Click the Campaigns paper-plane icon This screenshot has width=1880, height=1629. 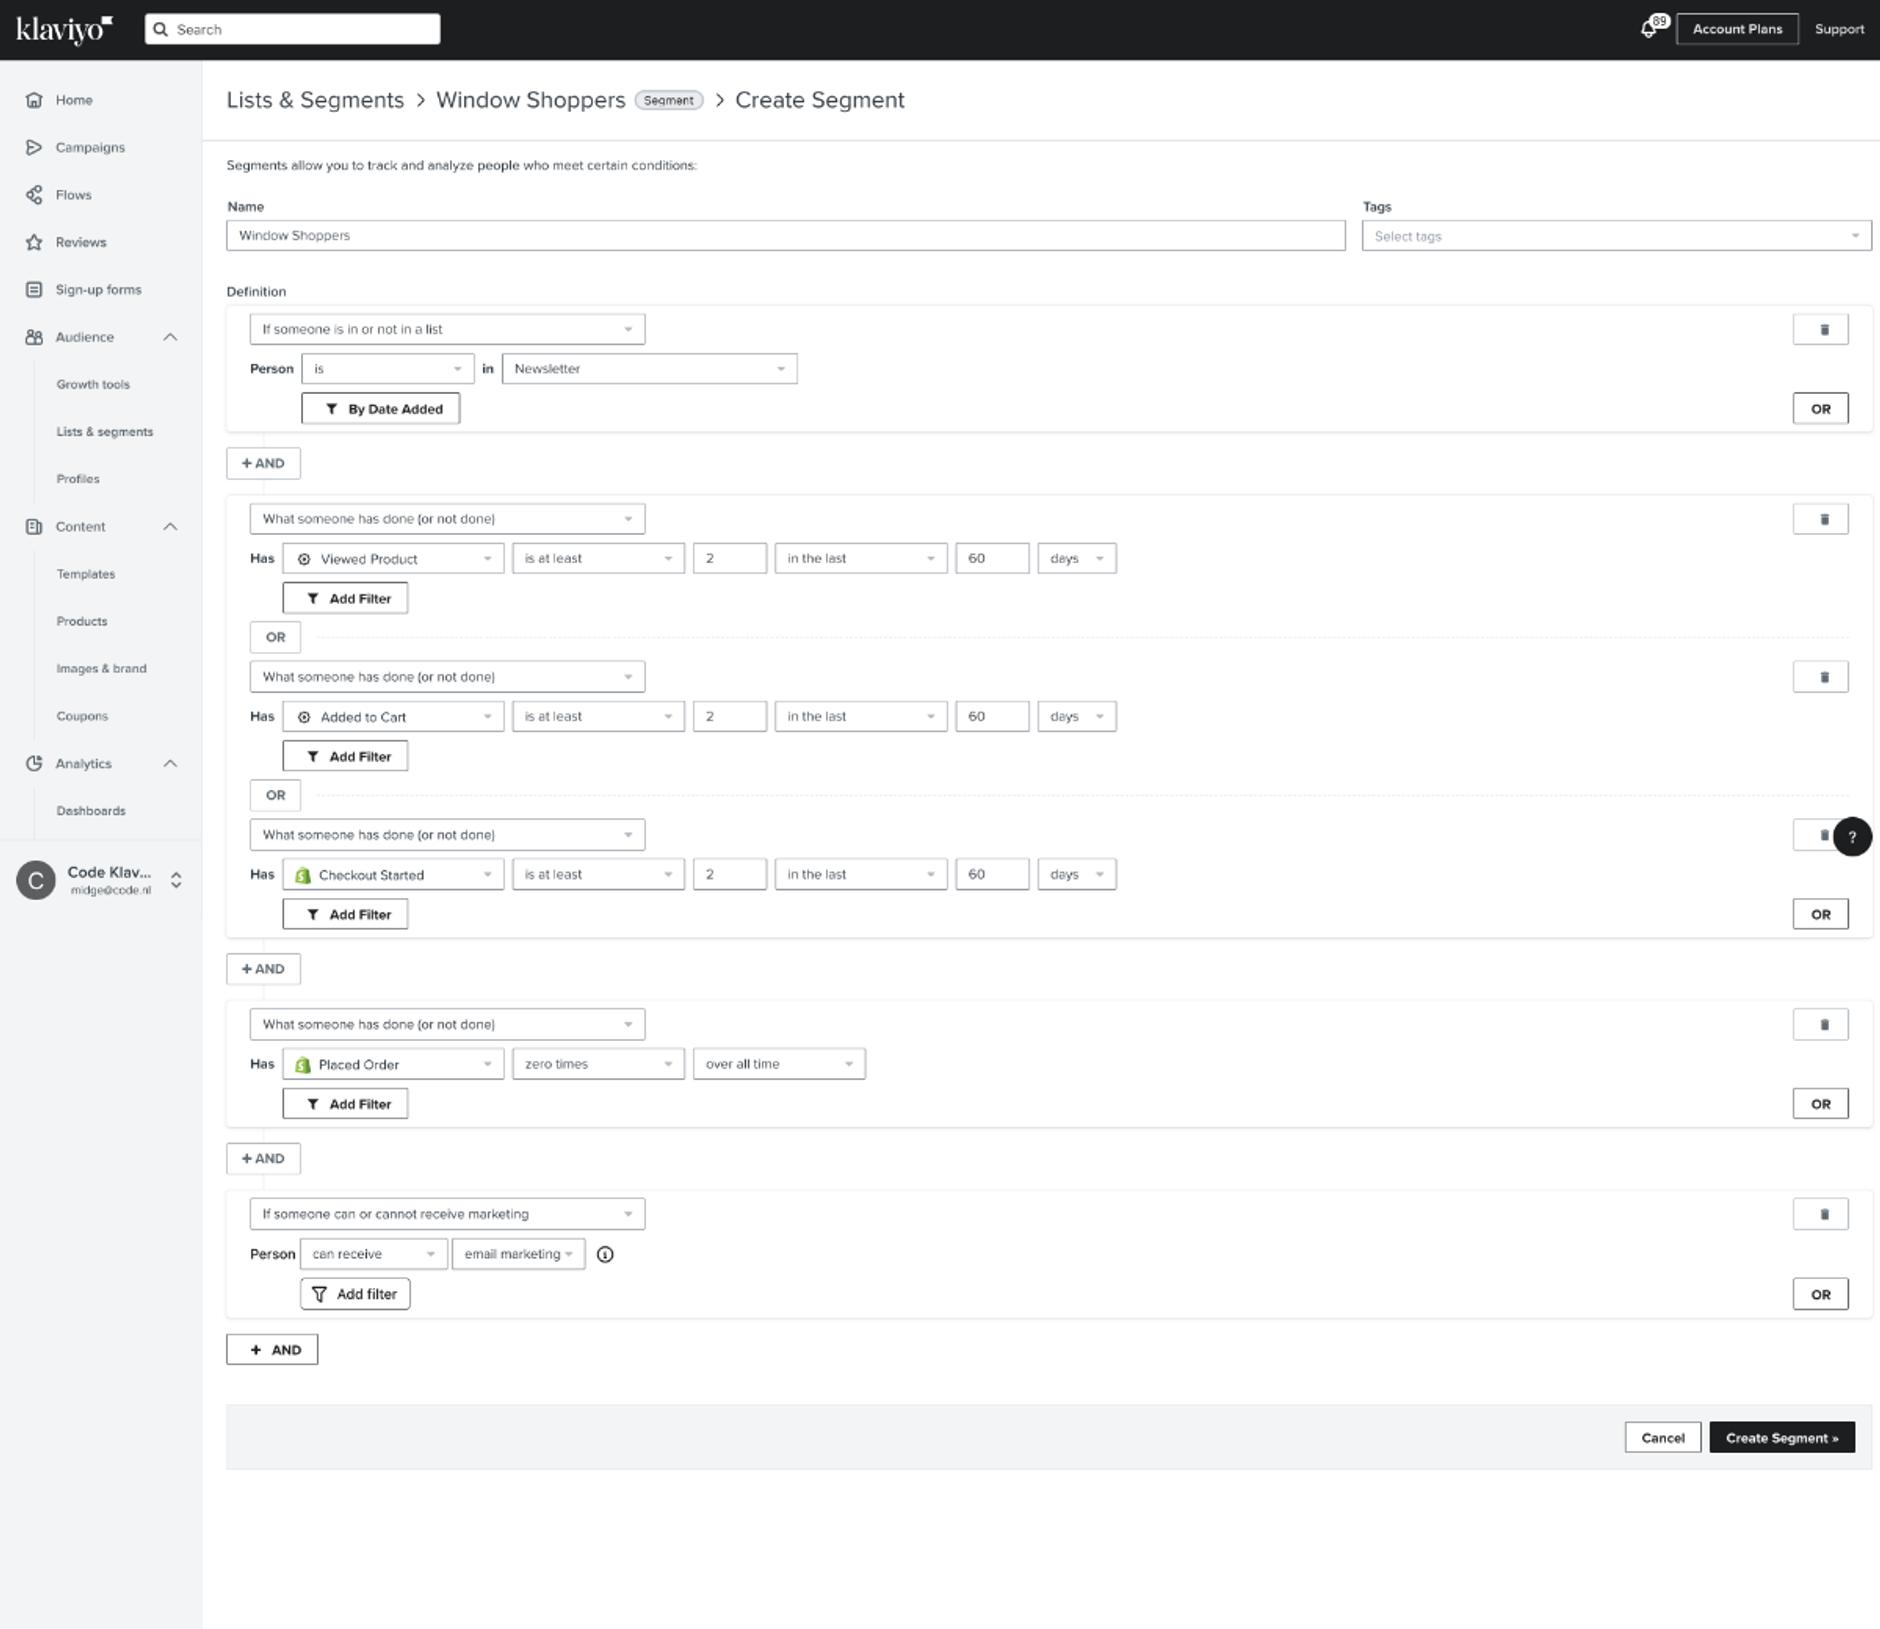34,147
